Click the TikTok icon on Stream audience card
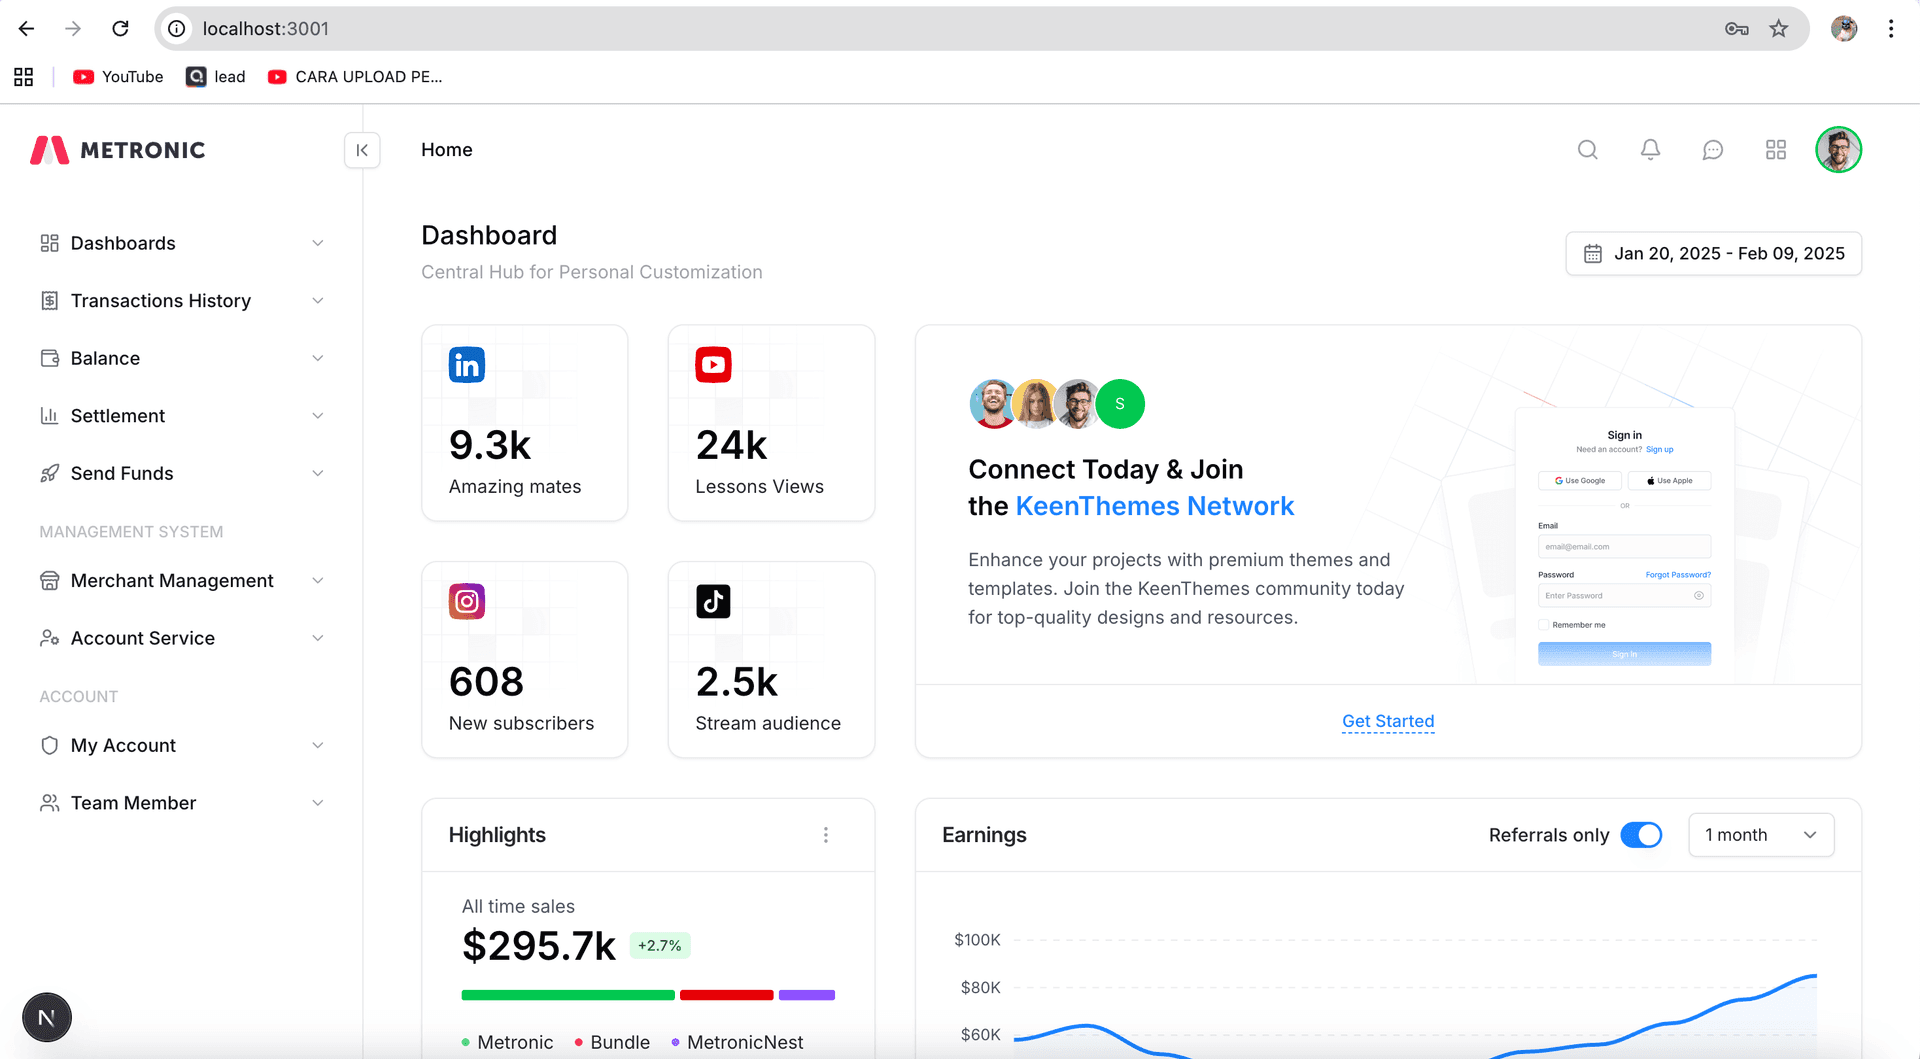Screen dimensions: 1920x1059 pos(712,601)
